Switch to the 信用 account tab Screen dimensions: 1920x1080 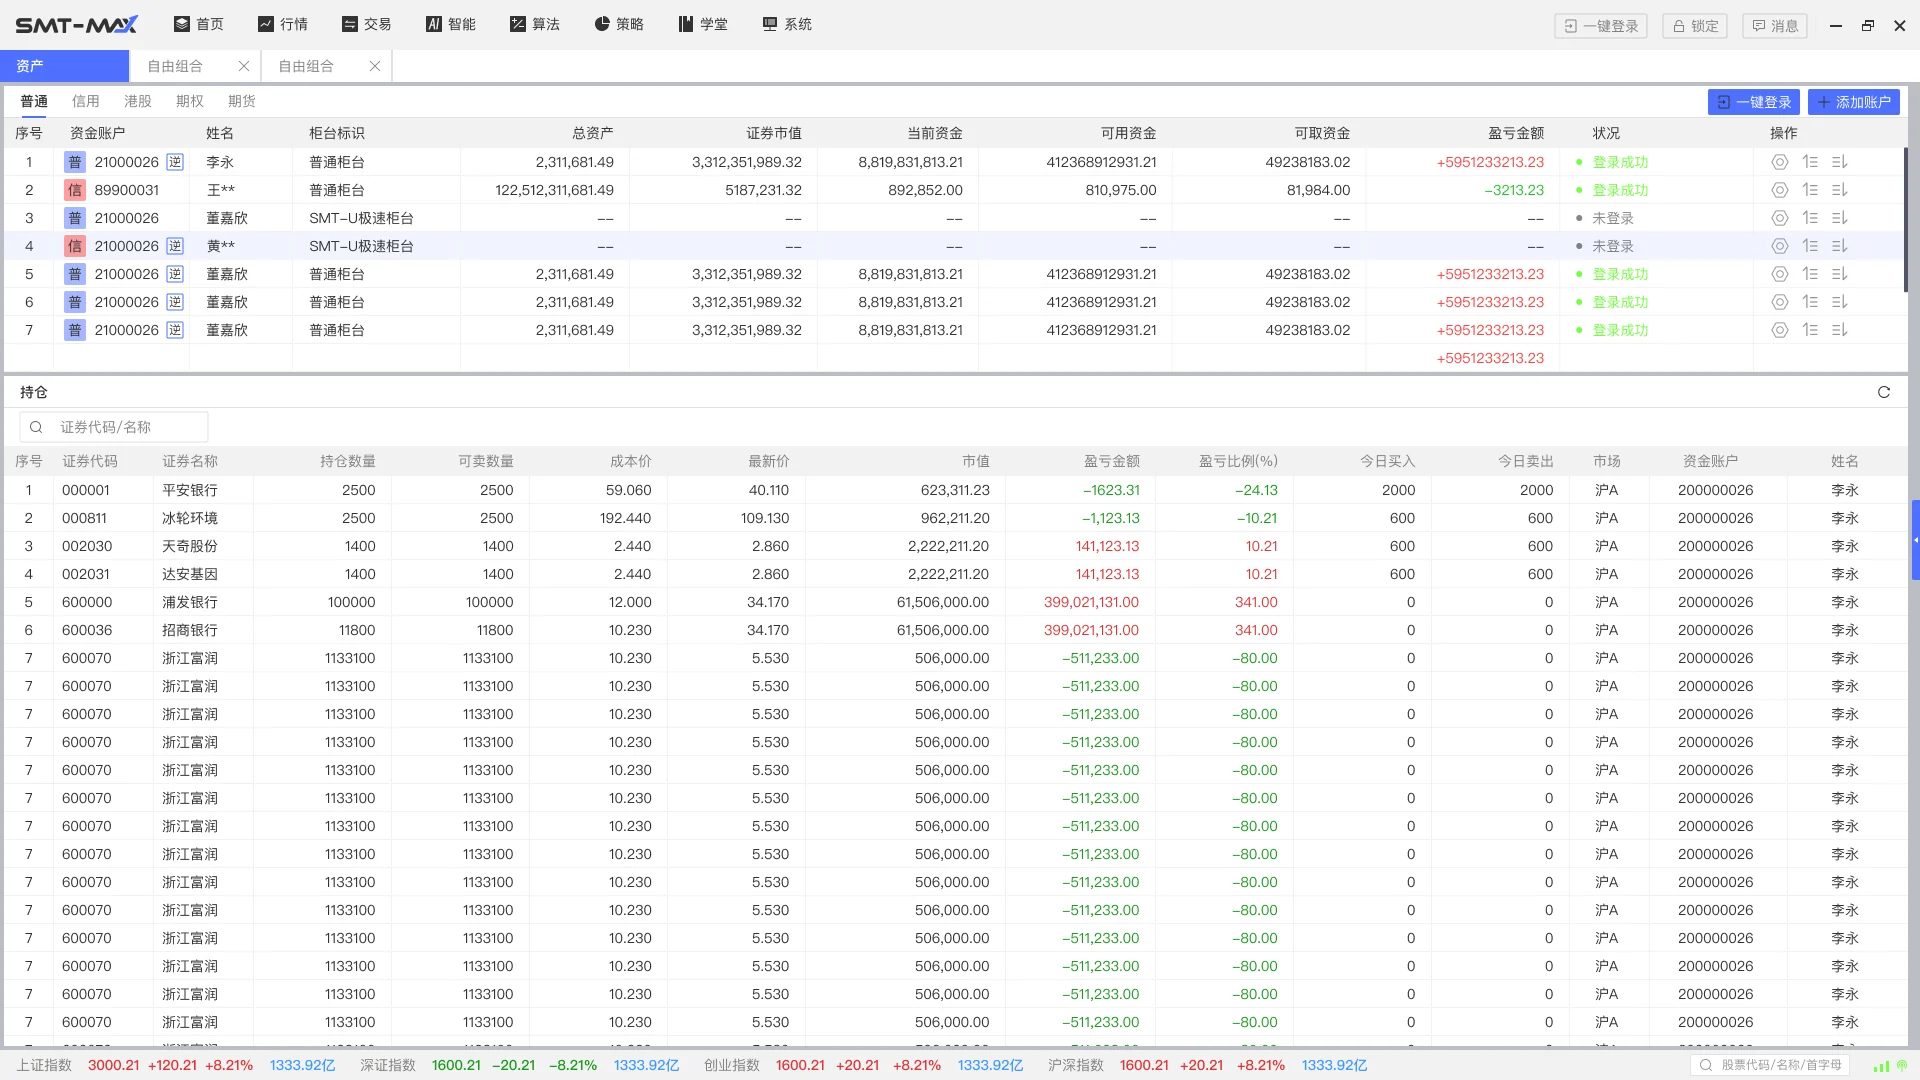click(86, 101)
